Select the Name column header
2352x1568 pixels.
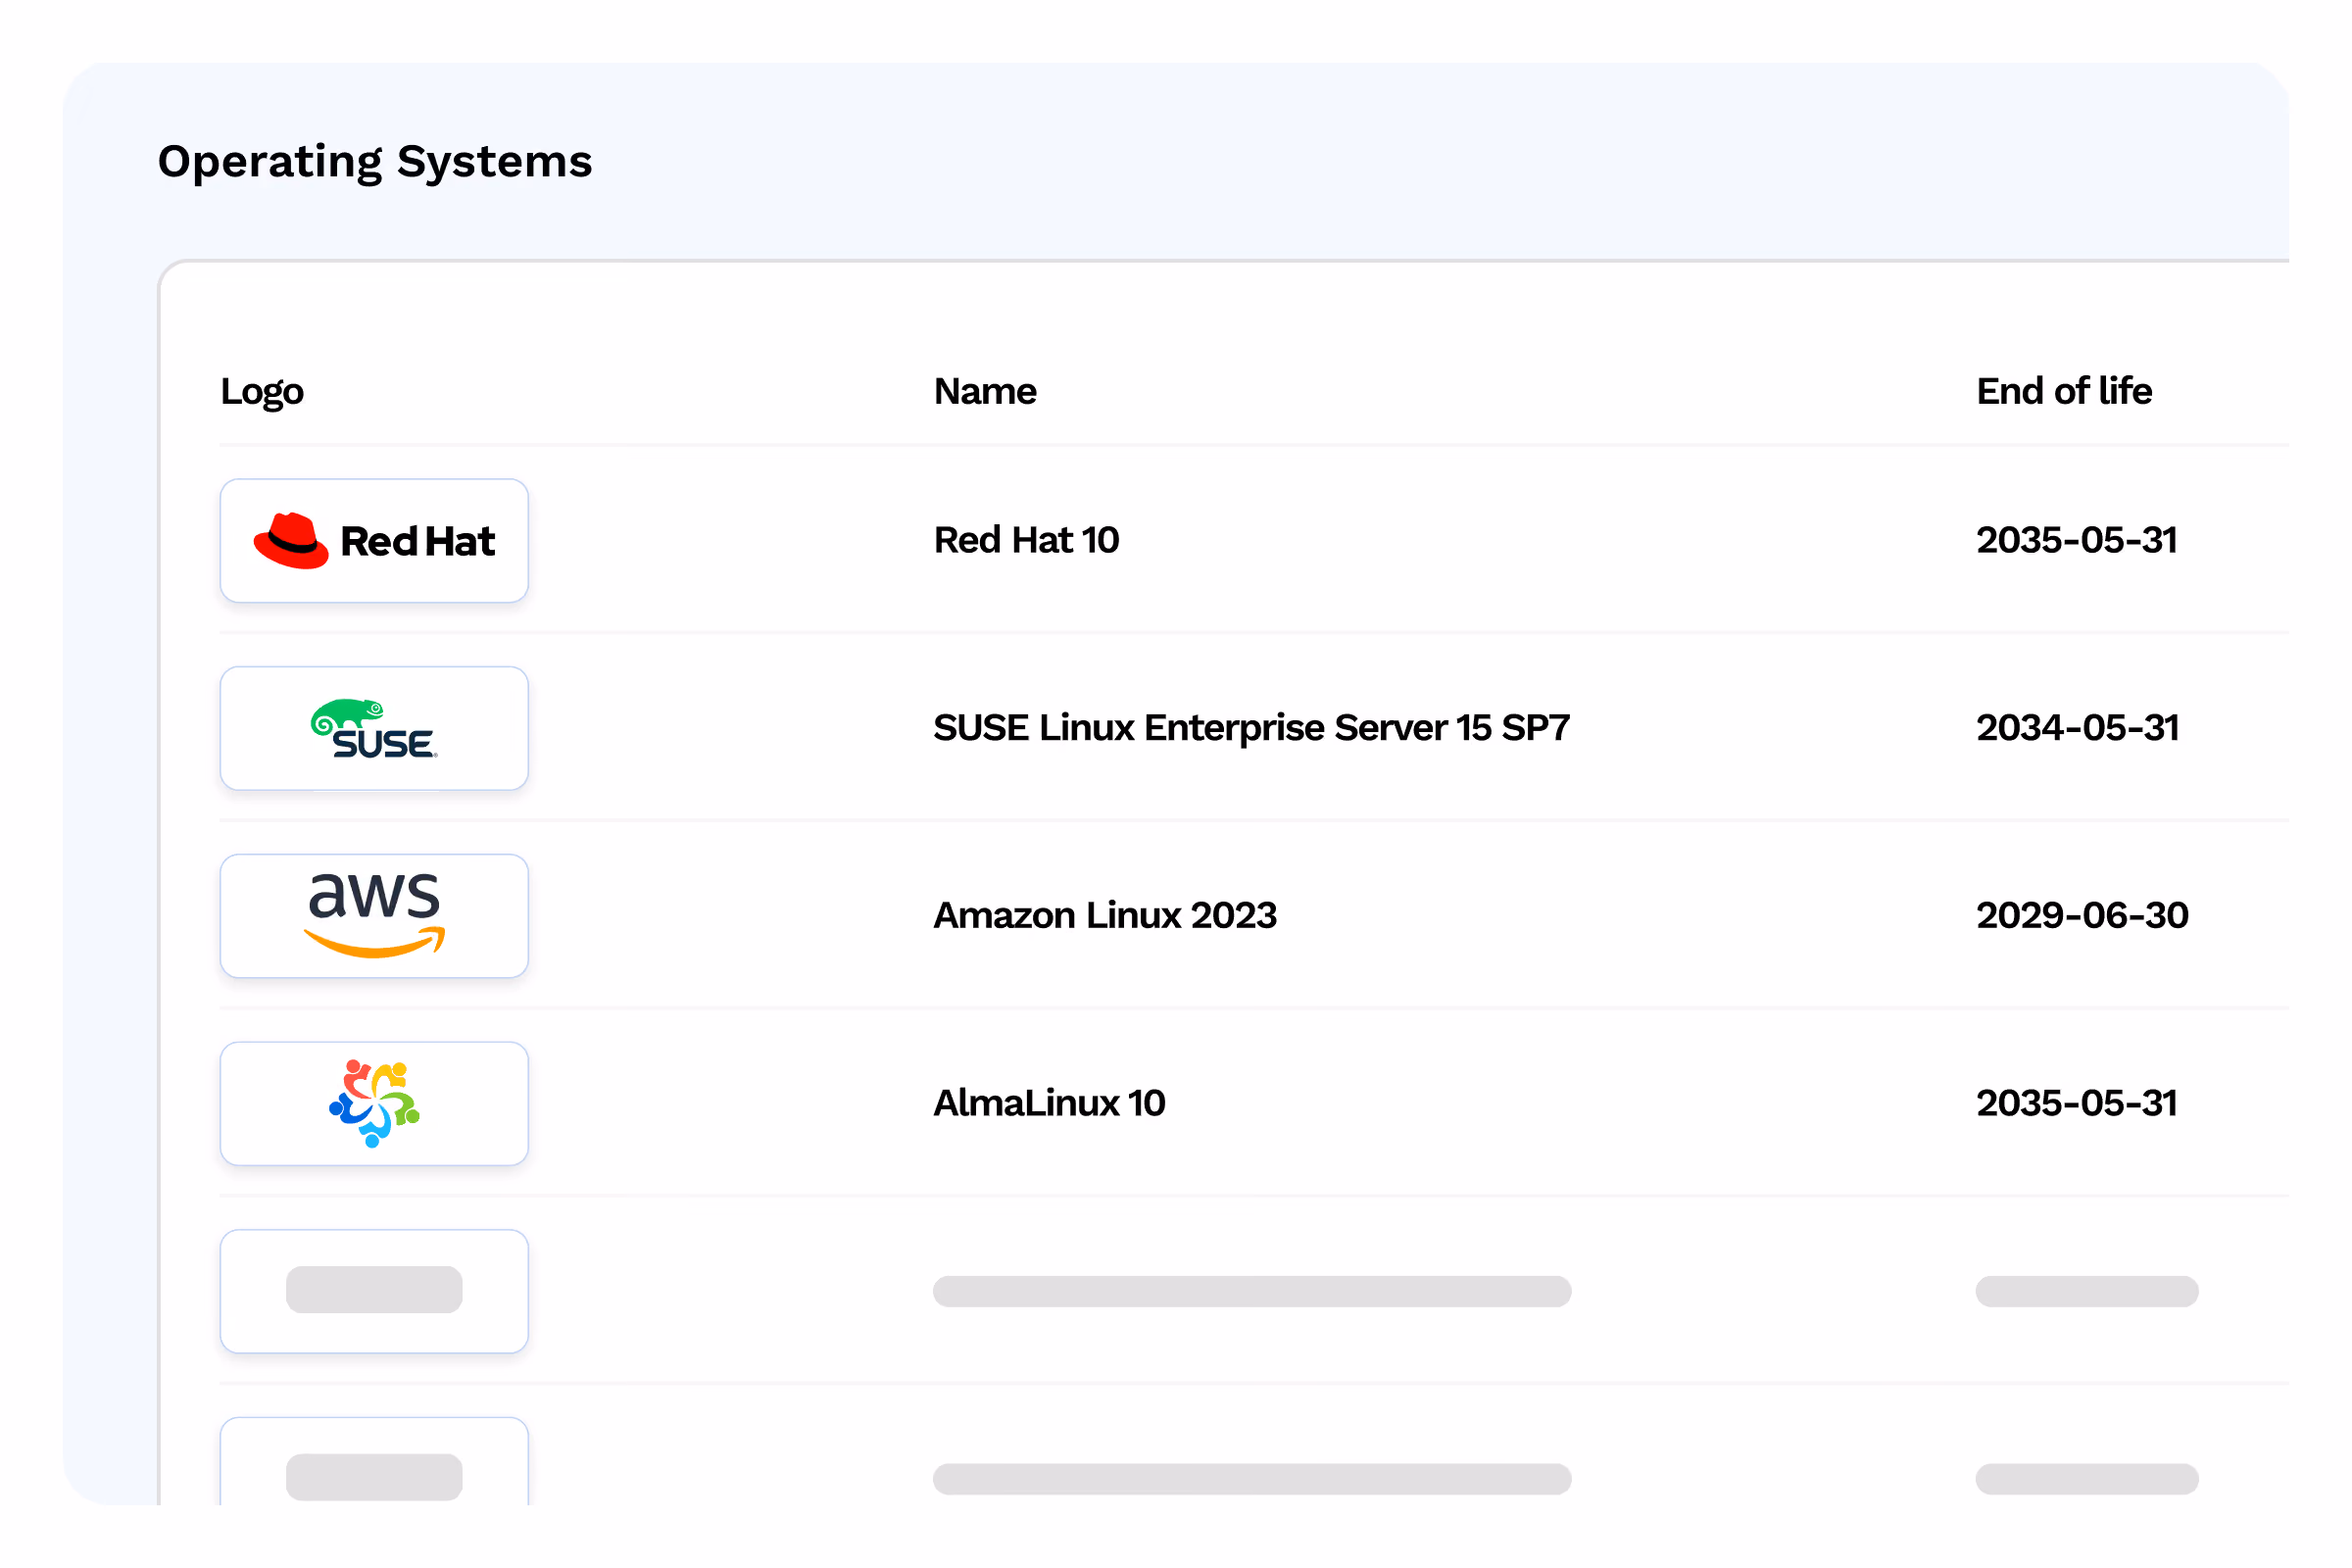click(985, 391)
